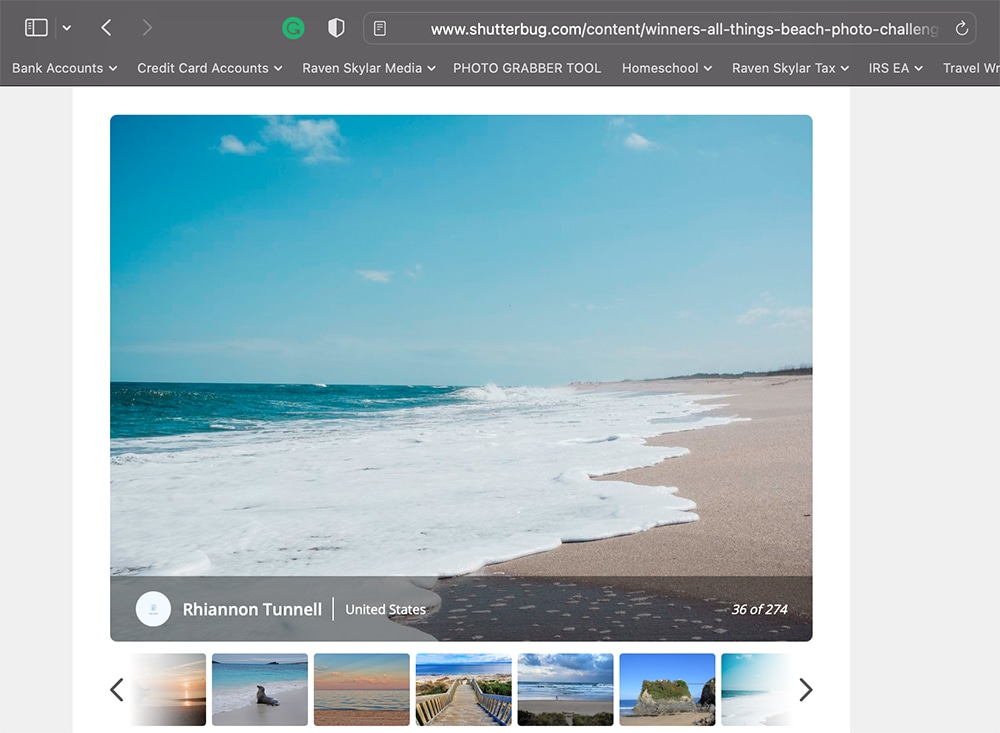Open the PHOTO GRABBER TOOL bookmark
Screen dimensions: 1000x733
click(x=527, y=68)
